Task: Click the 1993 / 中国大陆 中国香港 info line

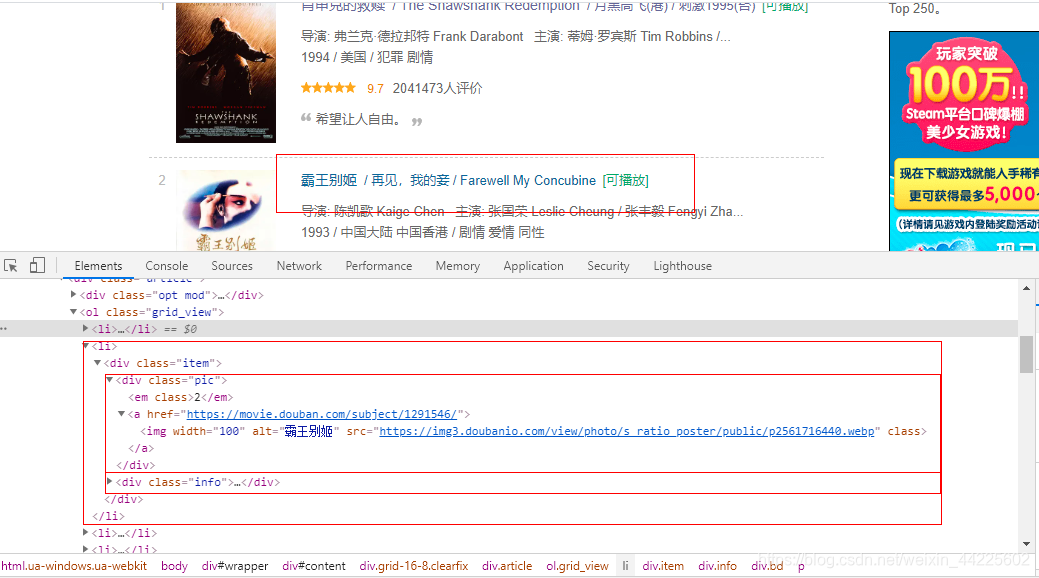Action: (x=423, y=233)
